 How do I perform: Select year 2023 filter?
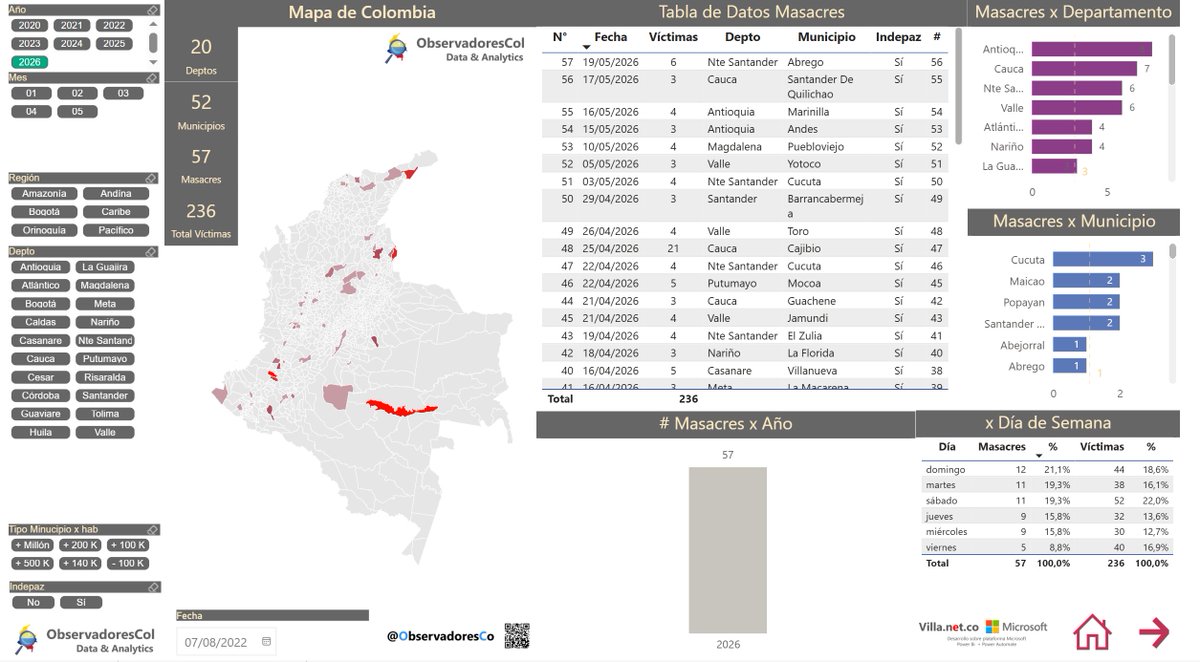point(30,44)
